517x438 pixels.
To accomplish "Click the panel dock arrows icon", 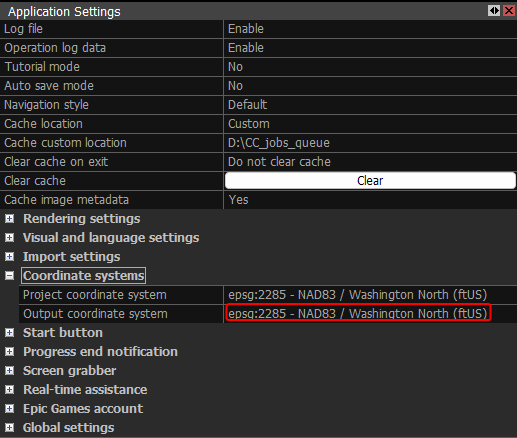I will coord(494,11).
